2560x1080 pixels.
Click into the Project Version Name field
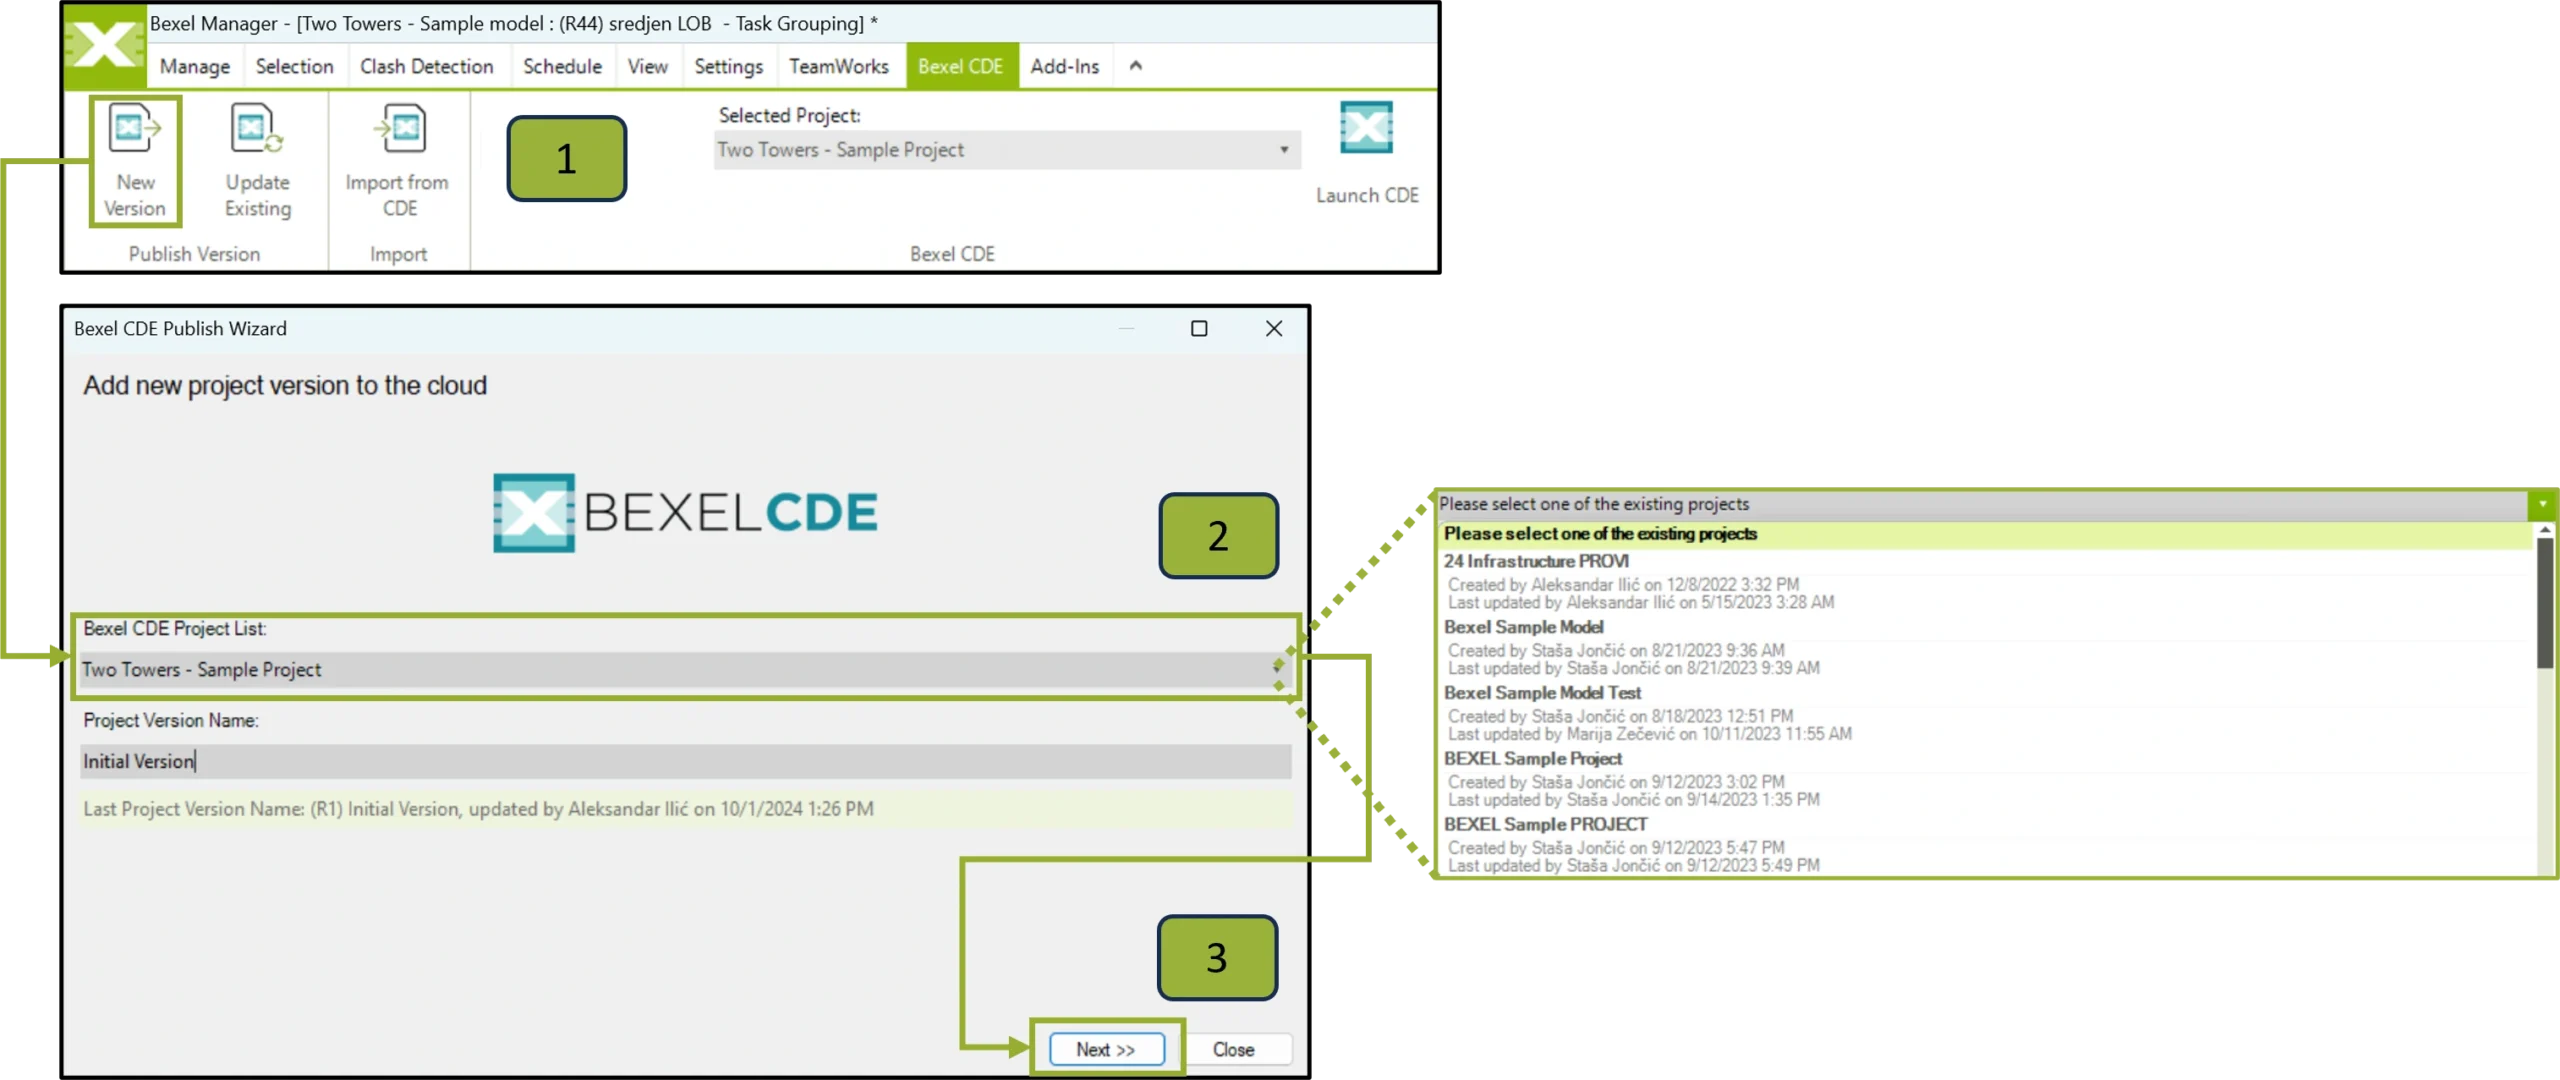686,762
